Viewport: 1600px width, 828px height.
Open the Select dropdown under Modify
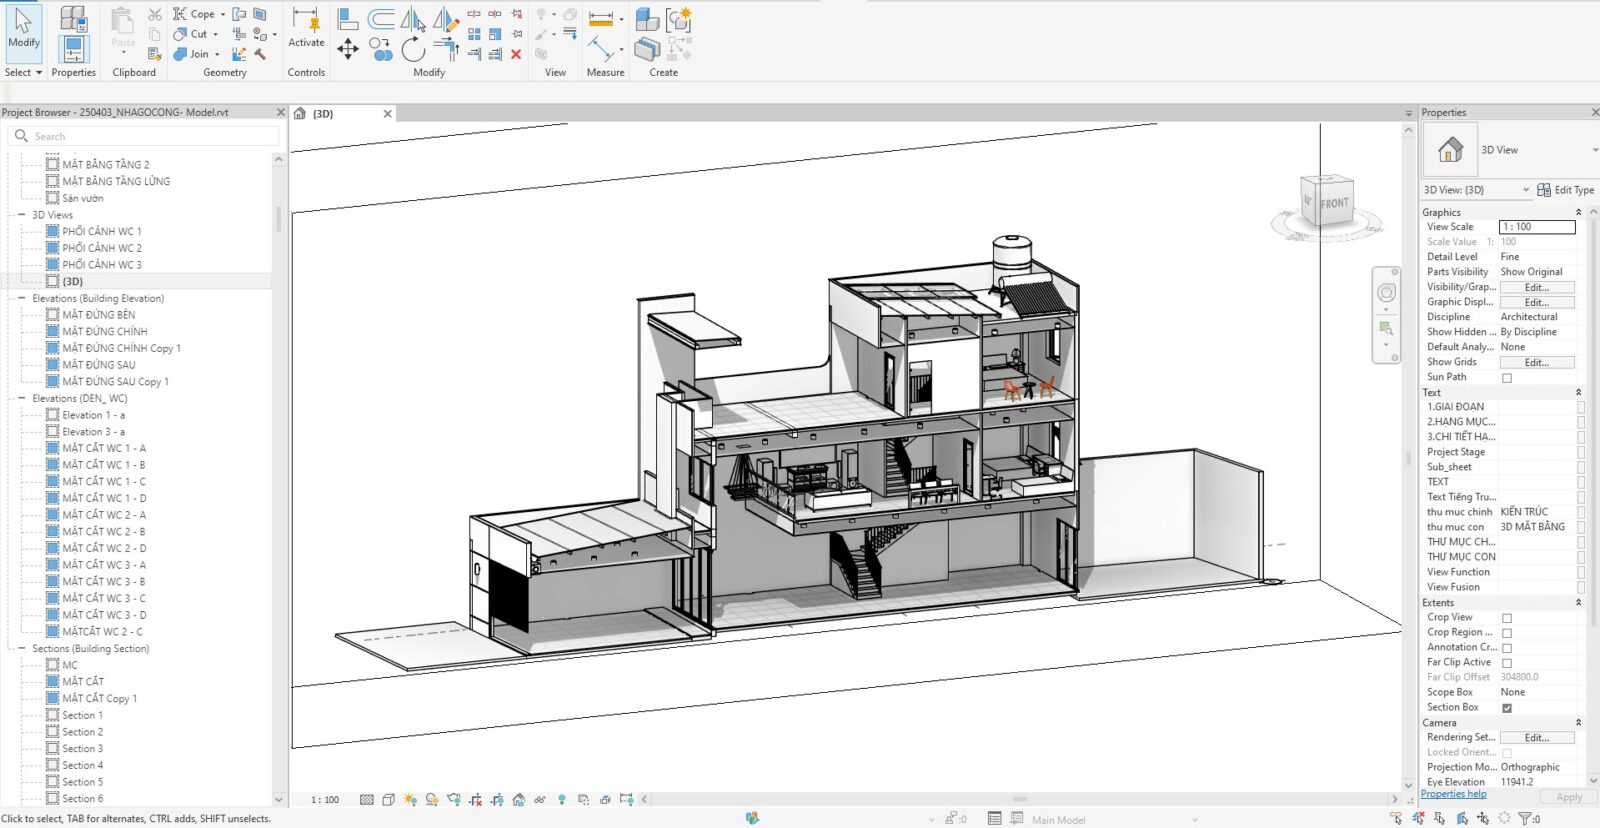[24, 72]
